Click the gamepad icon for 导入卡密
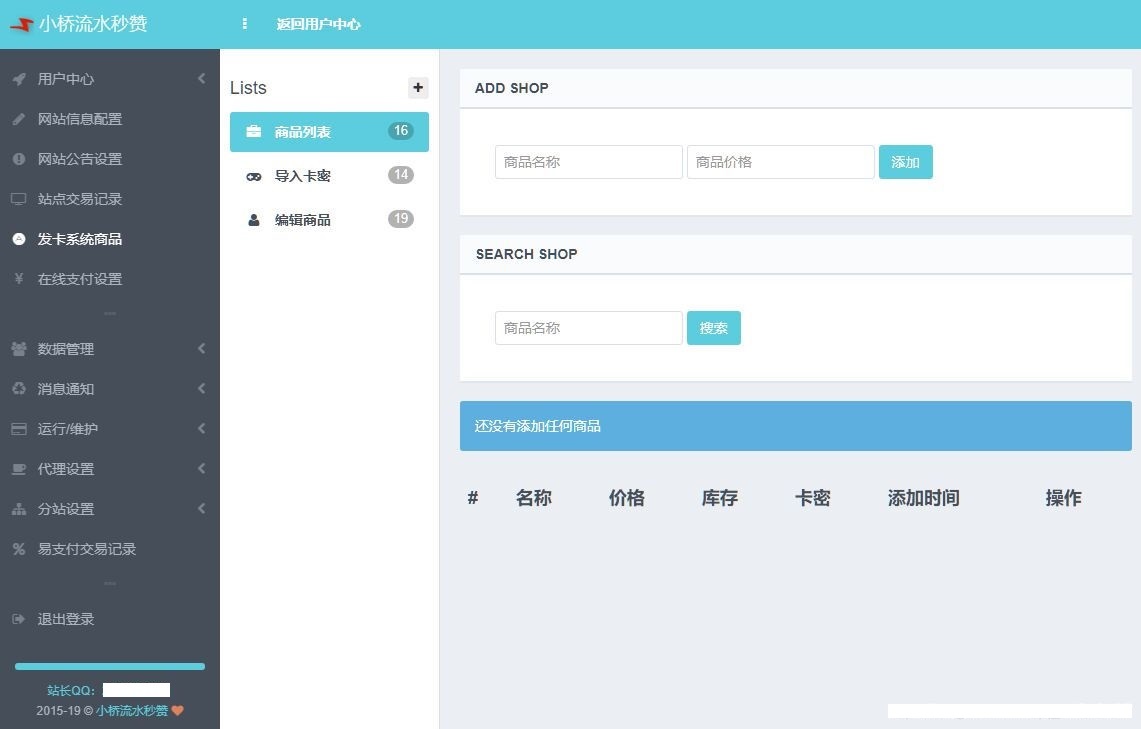Viewport: 1141px width, 729px height. pyautogui.click(x=254, y=176)
